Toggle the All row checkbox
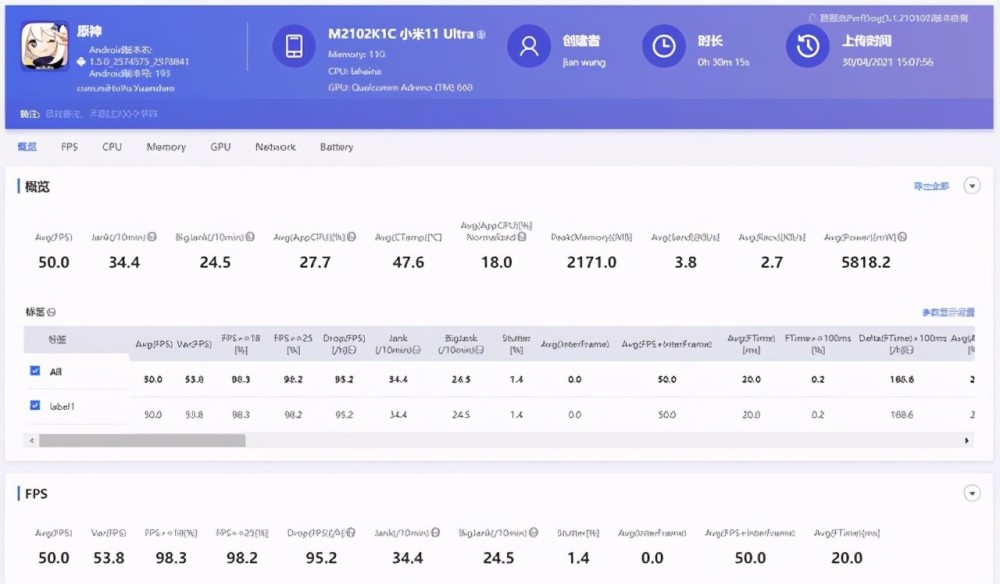This screenshot has width=1000, height=584. coord(35,371)
